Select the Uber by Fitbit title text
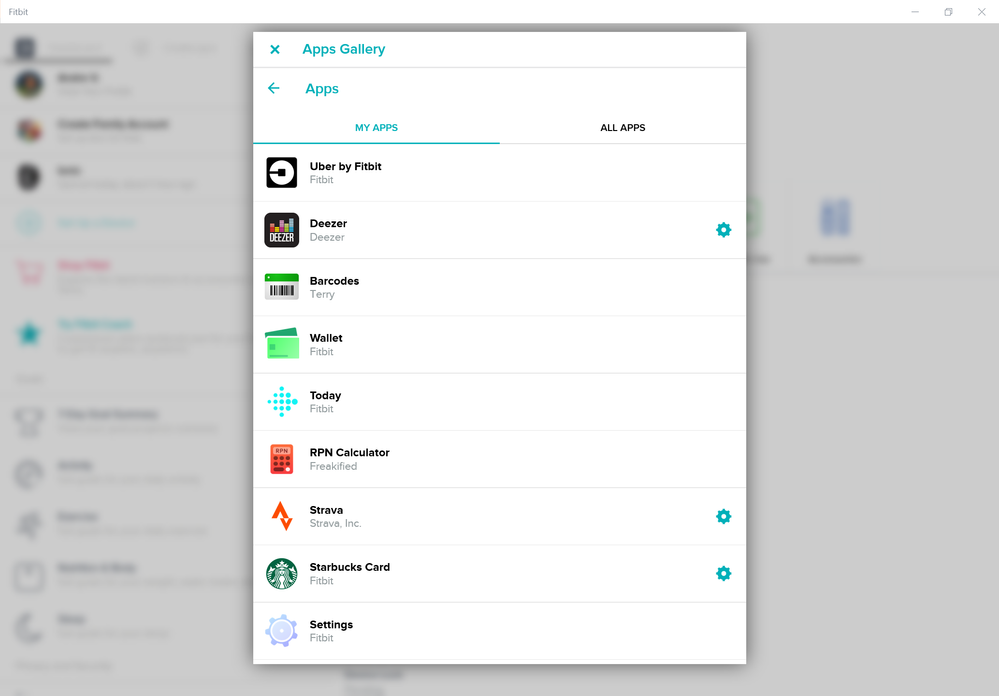Viewport: 999px width, 696px height. pos(345,166)
